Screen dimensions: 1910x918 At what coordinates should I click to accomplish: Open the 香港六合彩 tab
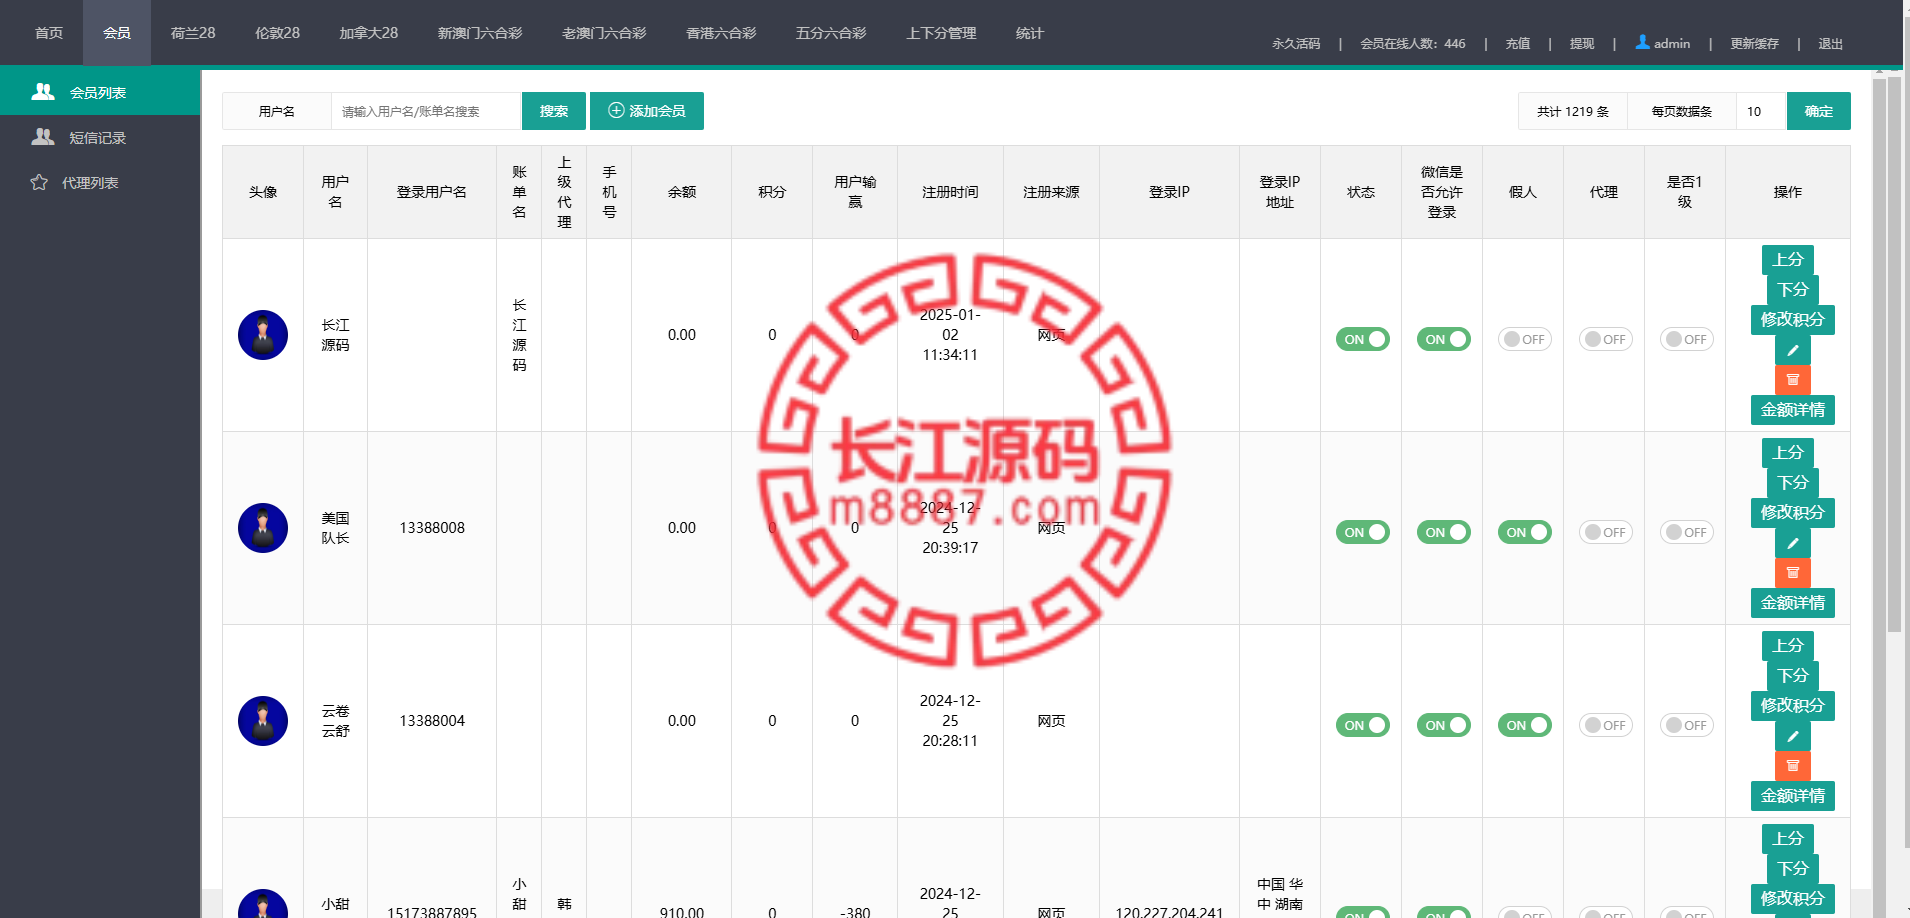[721, 33]
